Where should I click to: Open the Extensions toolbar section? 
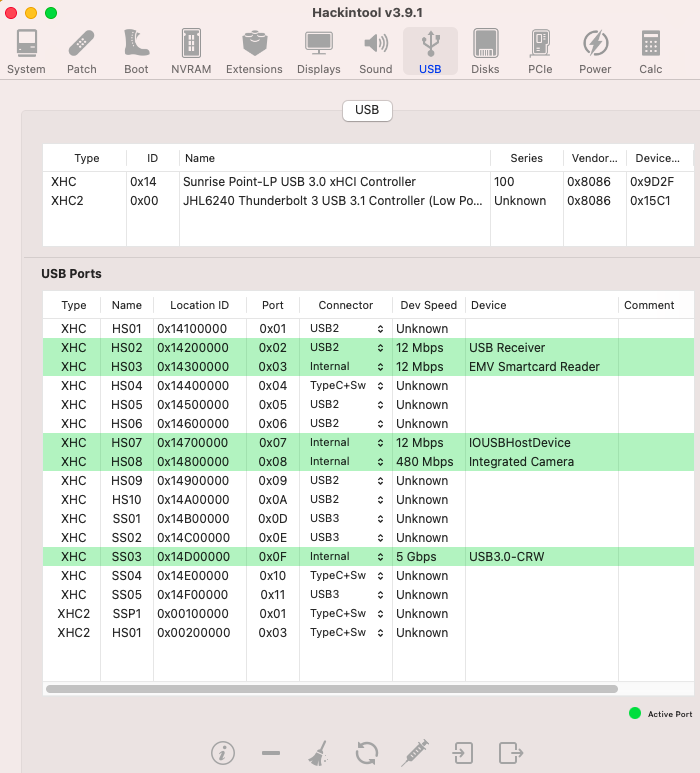coord(254,51)
